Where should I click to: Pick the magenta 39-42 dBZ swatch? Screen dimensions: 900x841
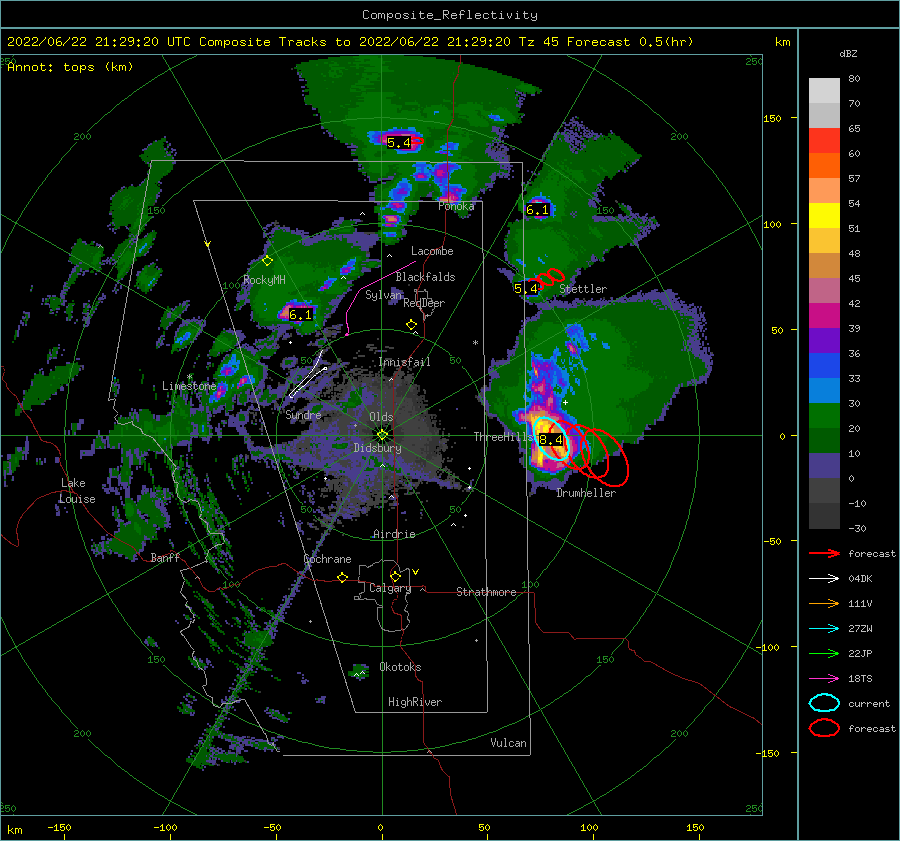(824, 316)
